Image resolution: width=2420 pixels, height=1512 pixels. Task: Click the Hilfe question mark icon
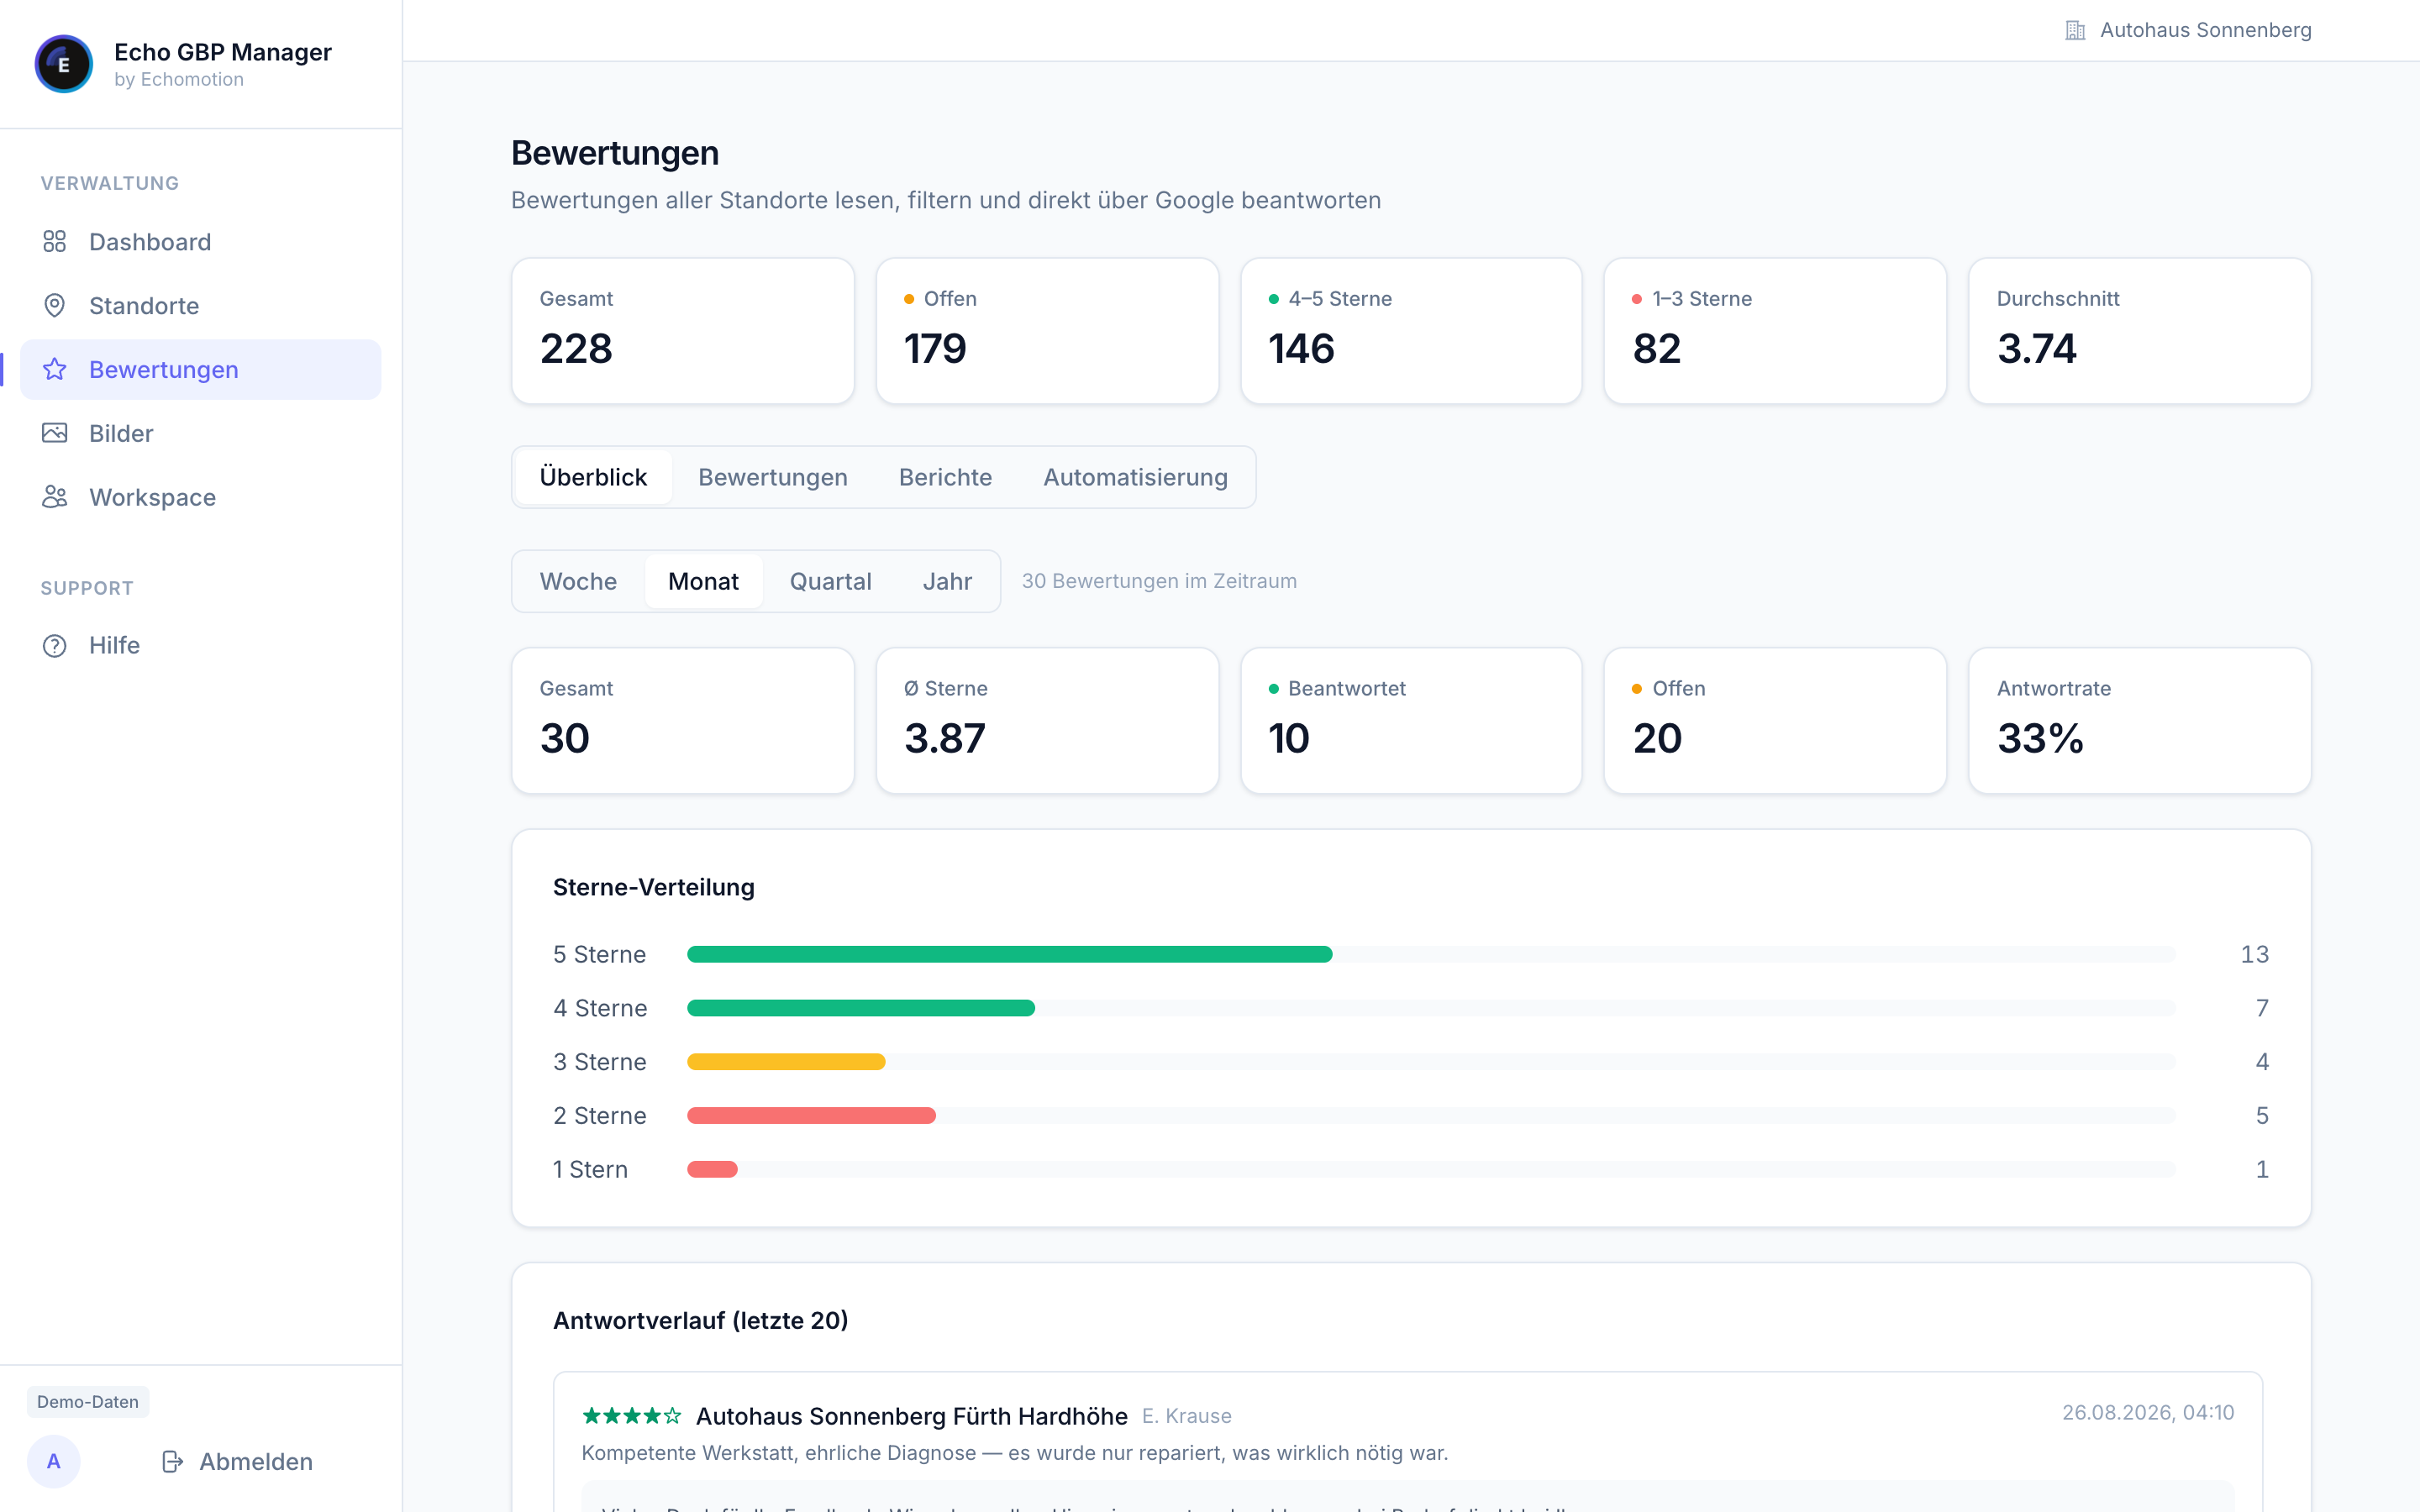55,646
